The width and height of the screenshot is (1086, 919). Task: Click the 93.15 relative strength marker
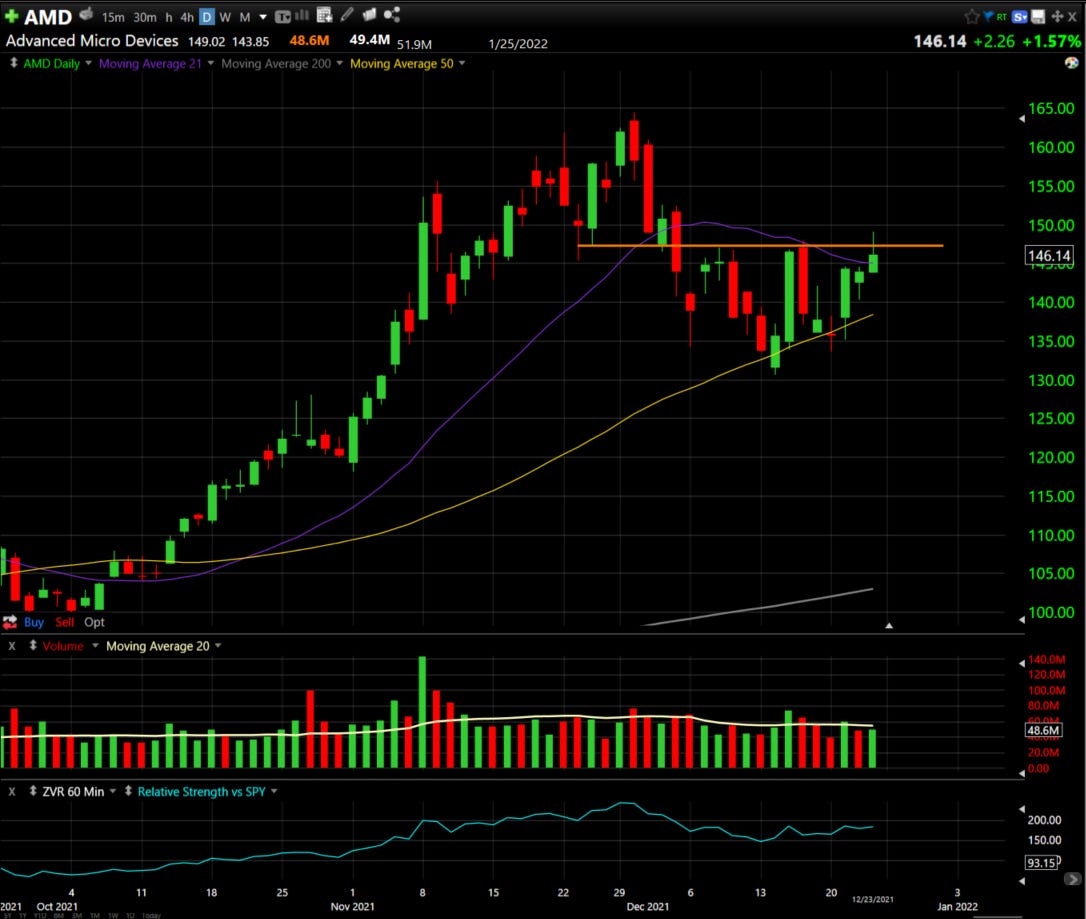pyautogui.click(x=1041, y=862)
